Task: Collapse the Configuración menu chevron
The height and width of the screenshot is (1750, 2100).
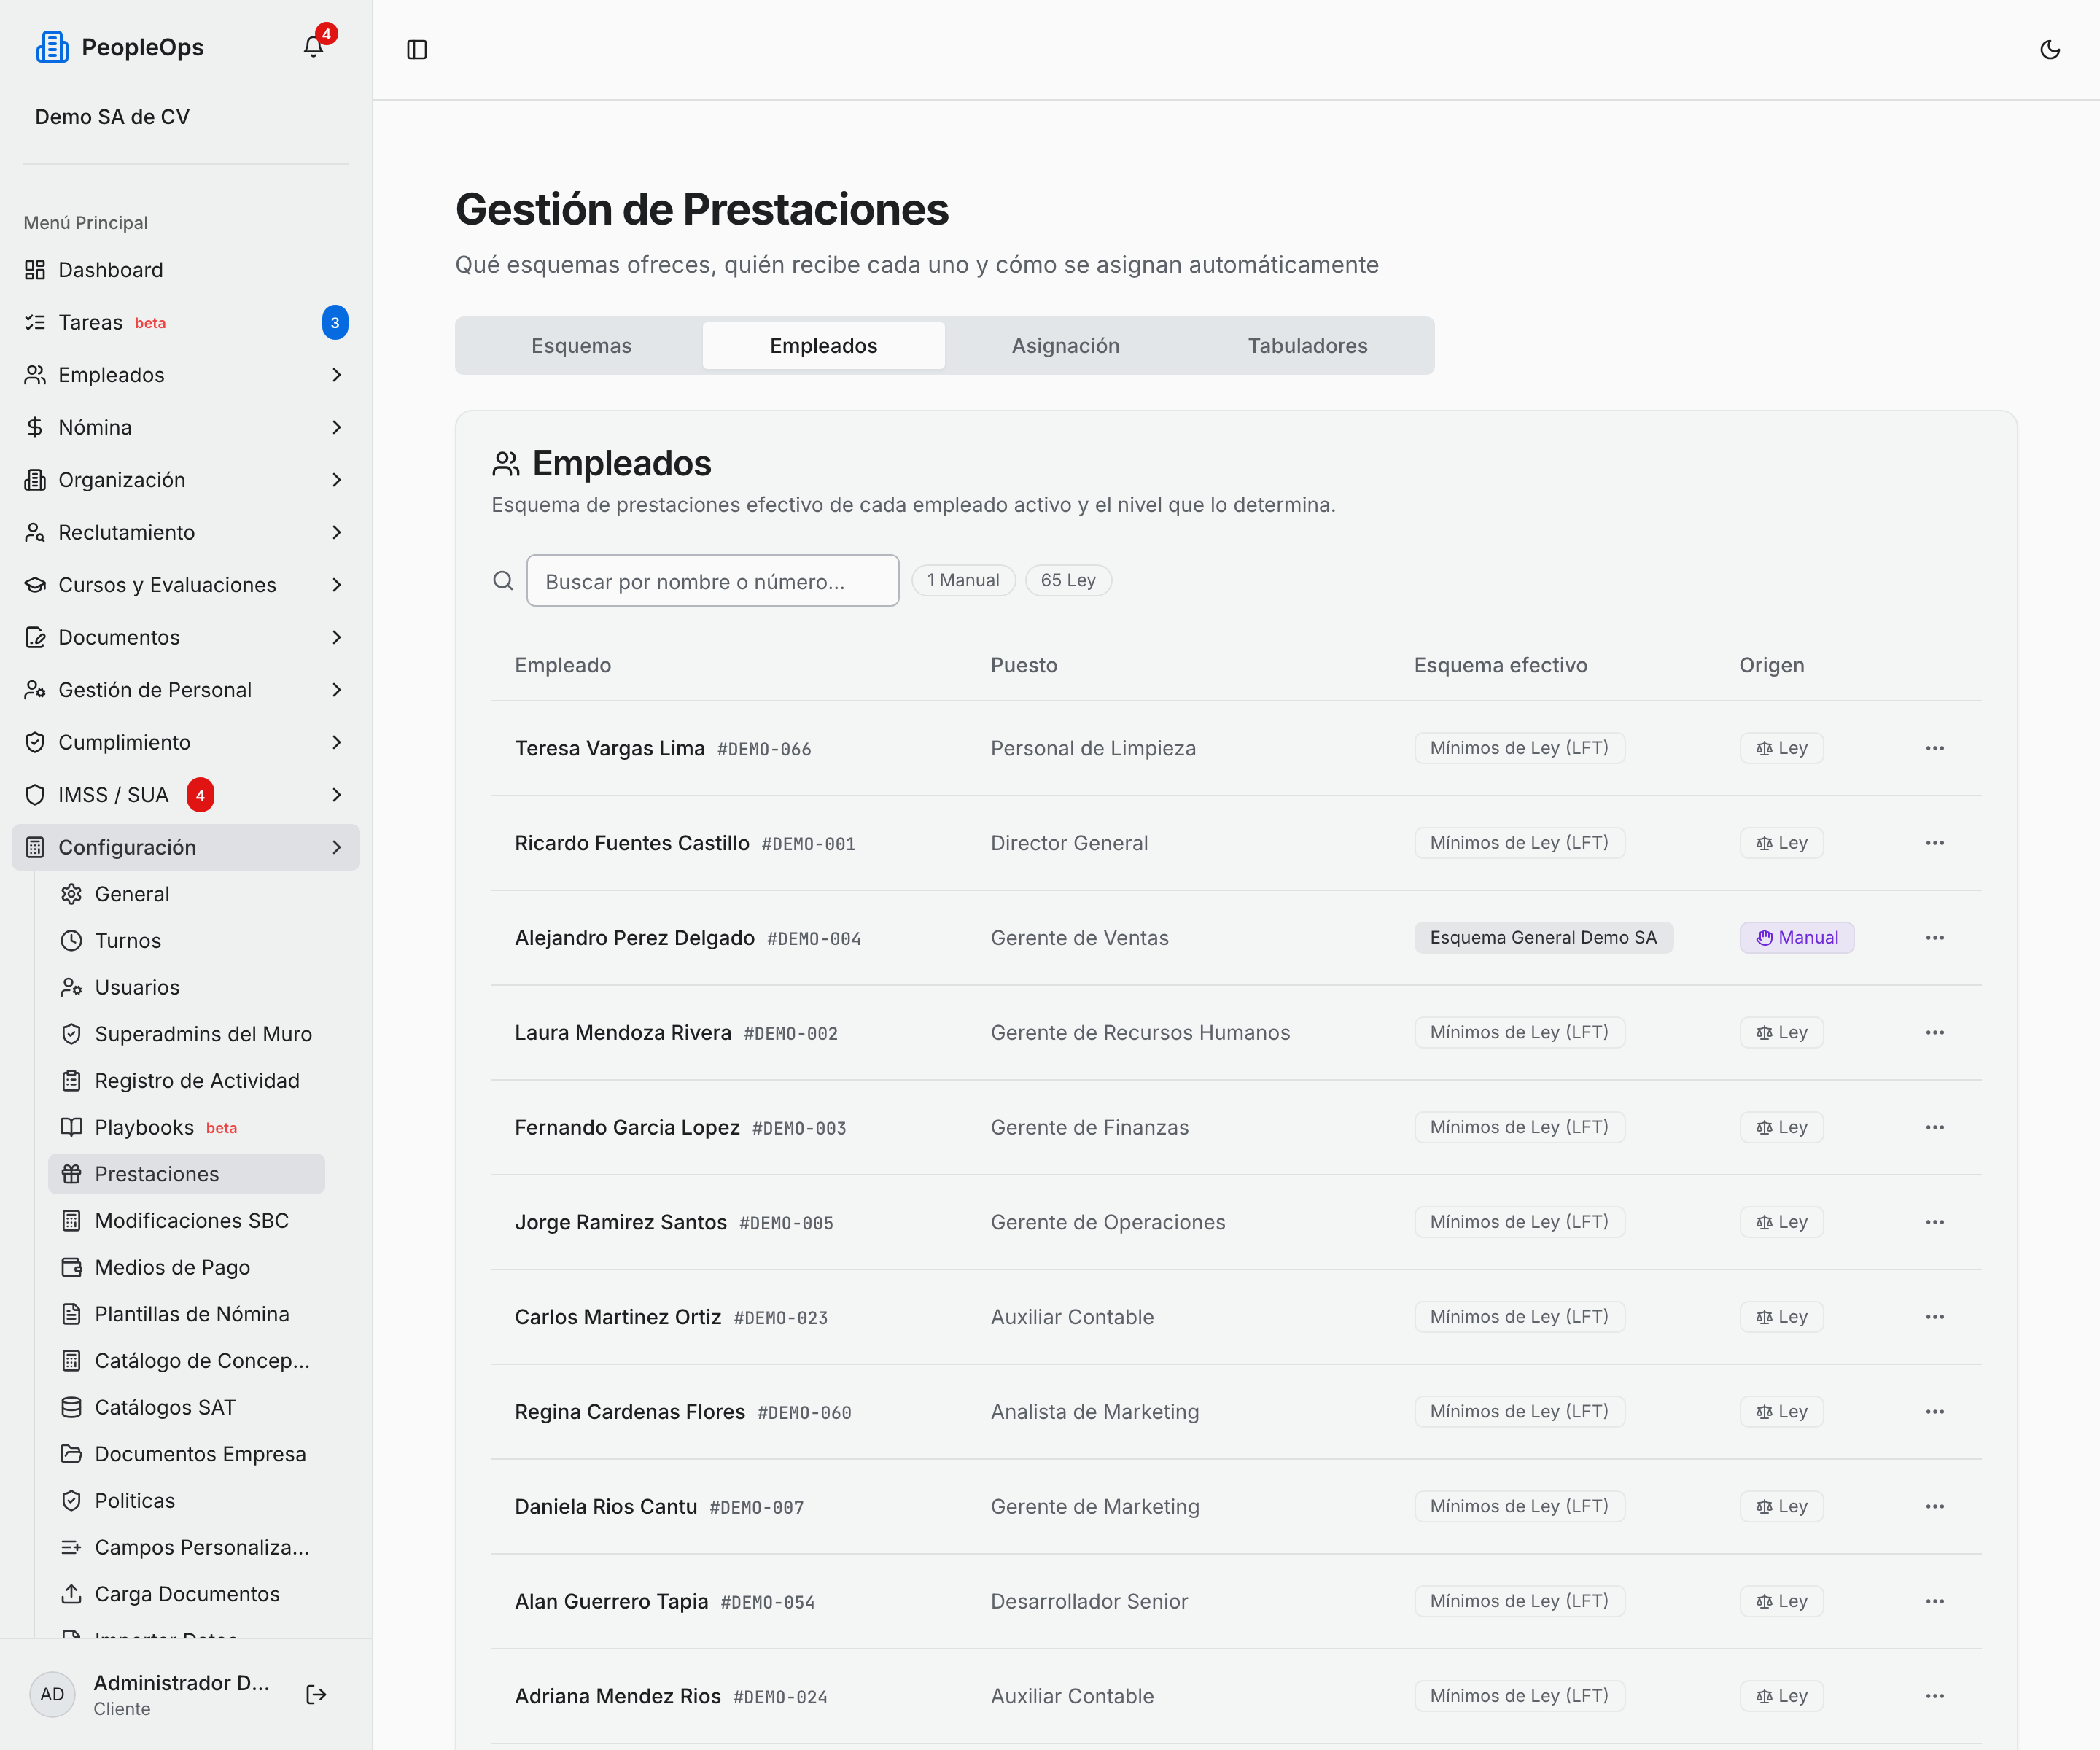Action: click(x=337, y=847)
